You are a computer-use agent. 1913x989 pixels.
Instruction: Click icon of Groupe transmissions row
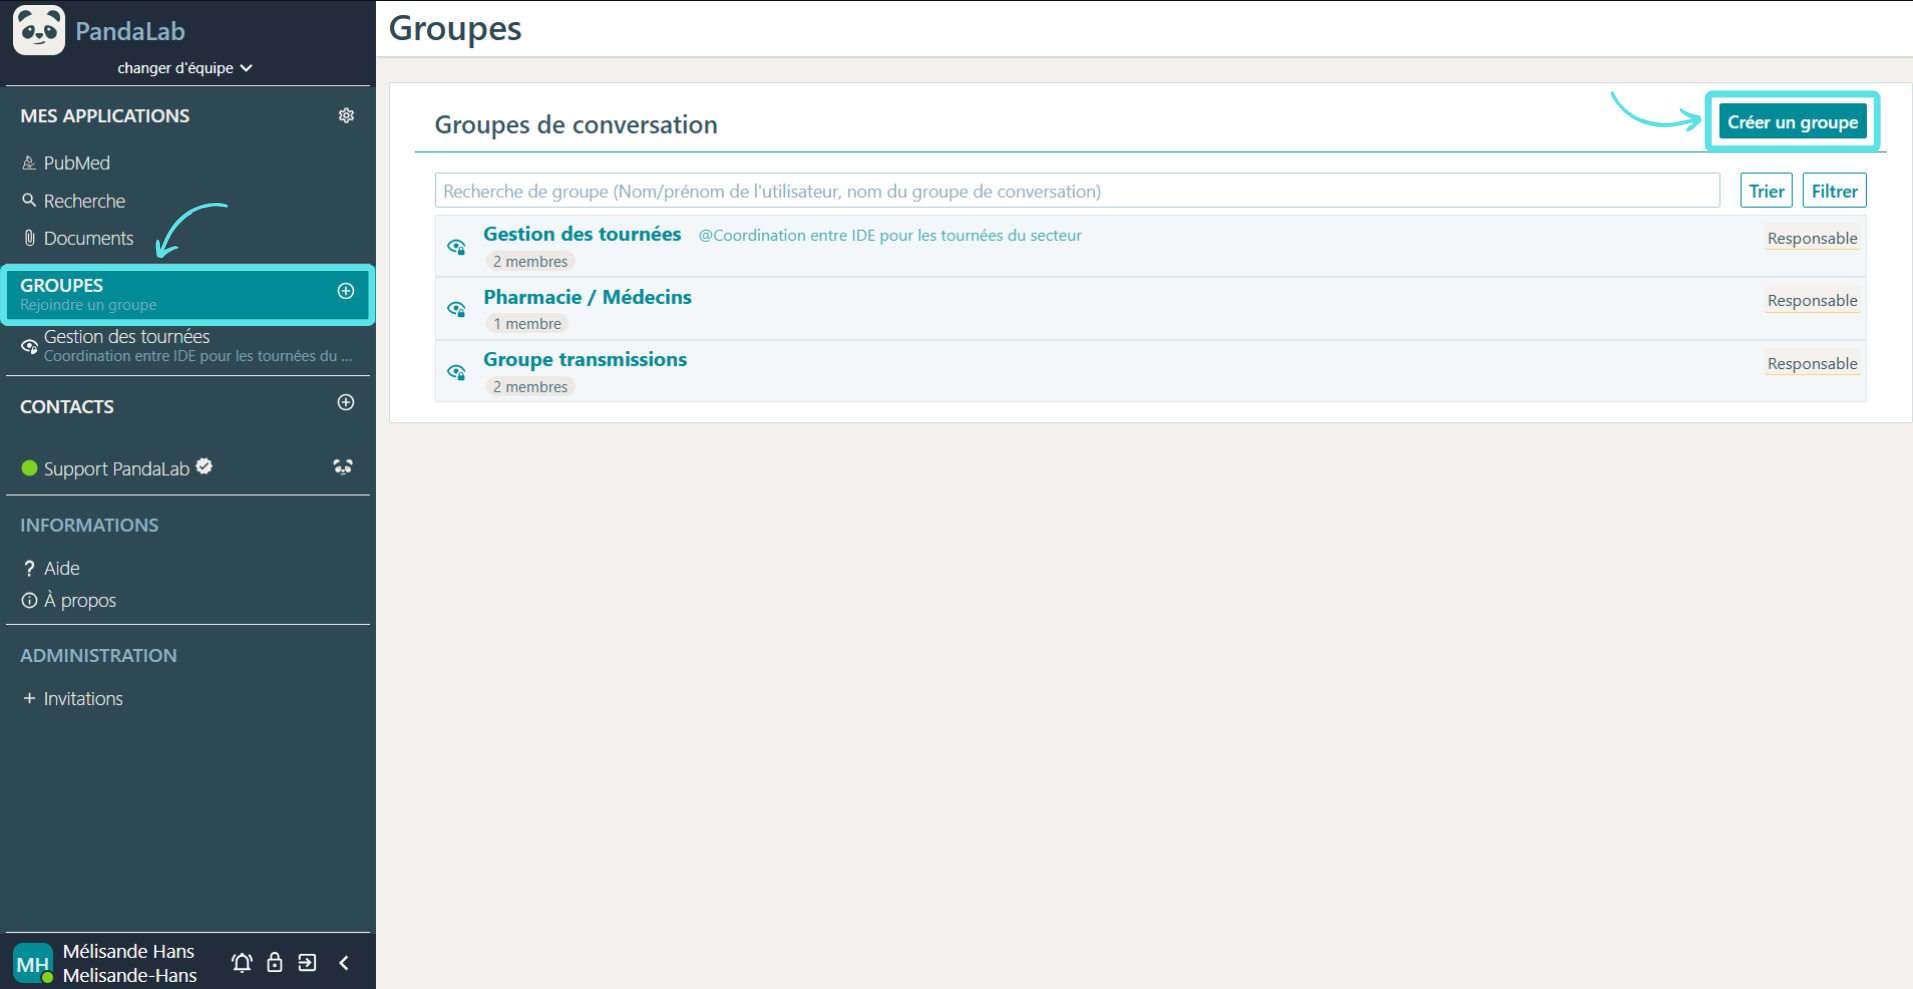click(457, 372)
